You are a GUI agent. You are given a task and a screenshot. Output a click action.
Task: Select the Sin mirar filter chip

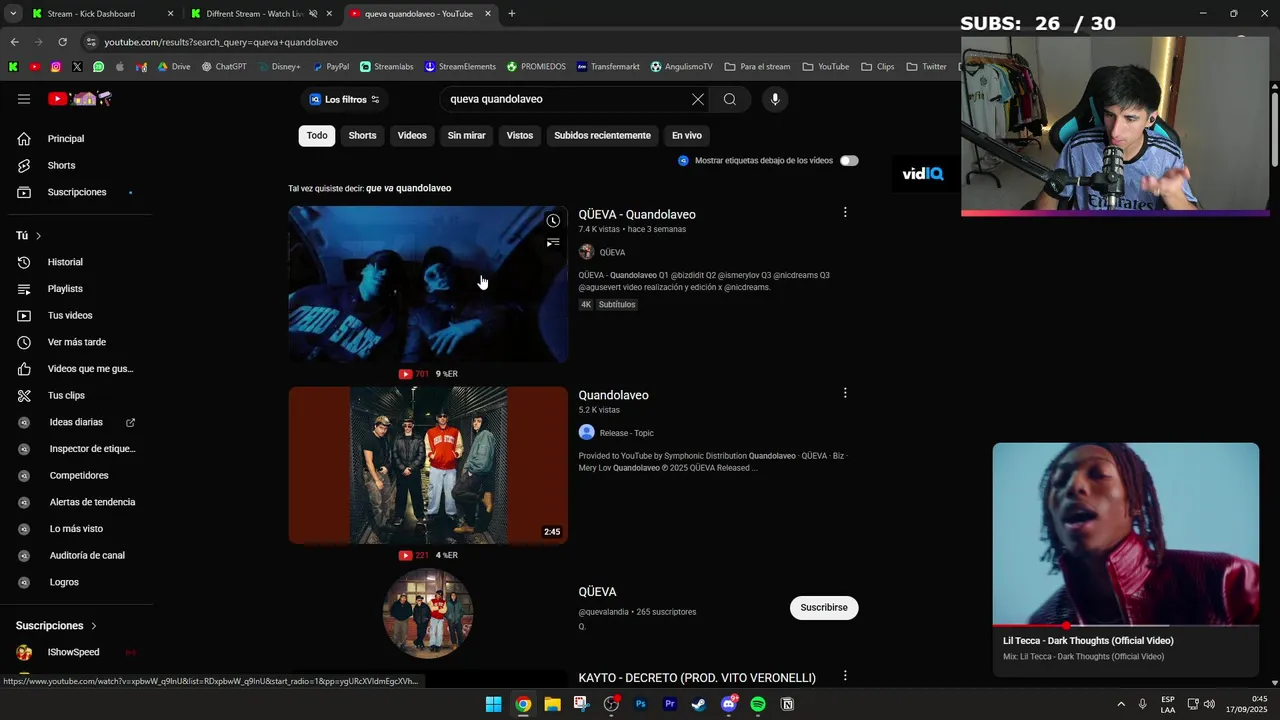pyautogui.click(x=467, y=136)
